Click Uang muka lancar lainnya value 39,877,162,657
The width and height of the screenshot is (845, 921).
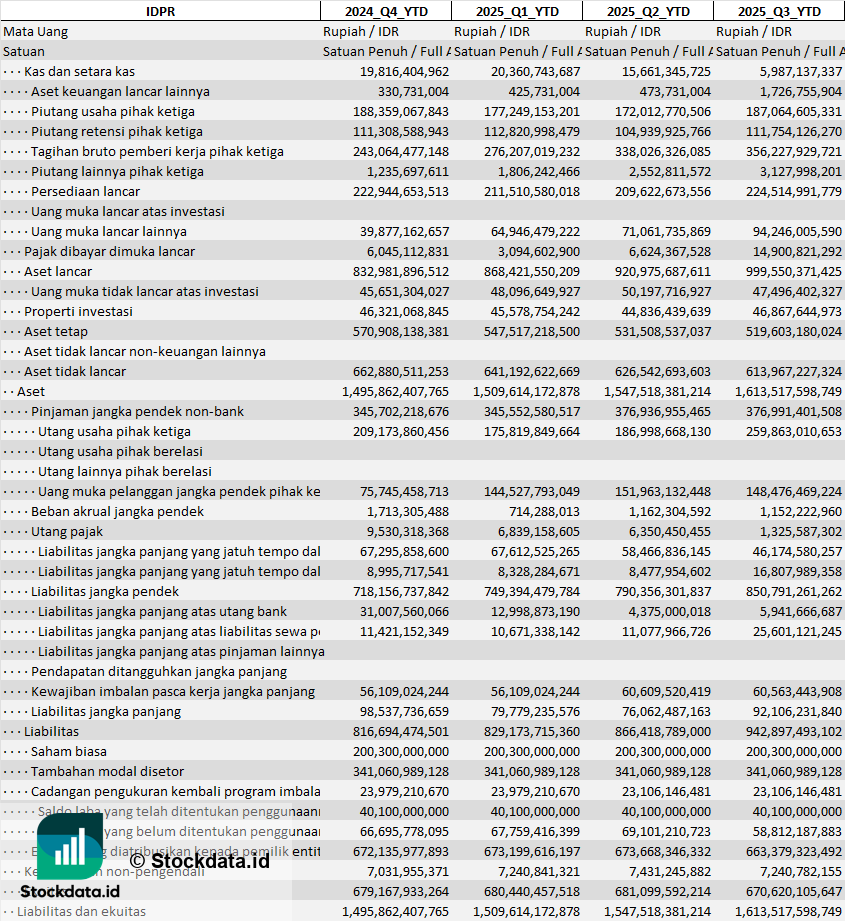405,231
